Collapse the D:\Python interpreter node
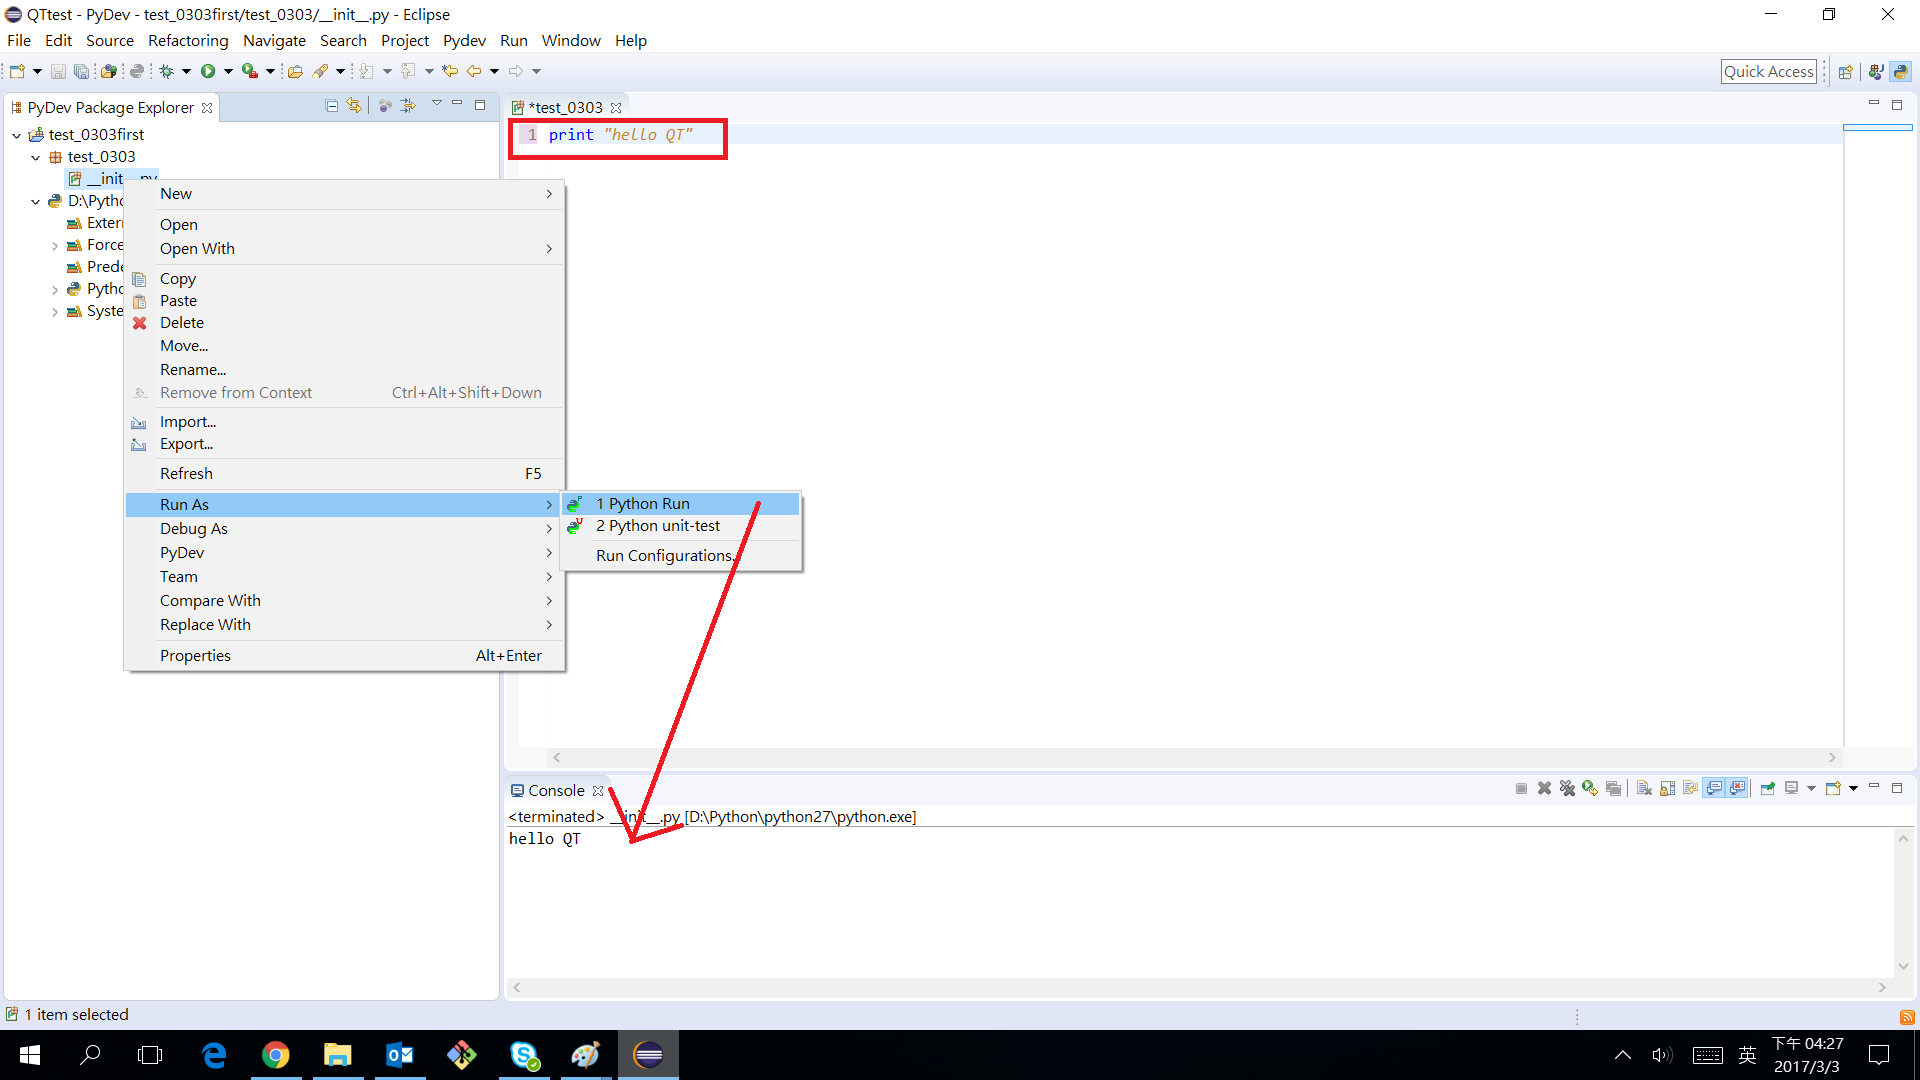Screen dimensions: 1920x1080 [x=36, y=201]
